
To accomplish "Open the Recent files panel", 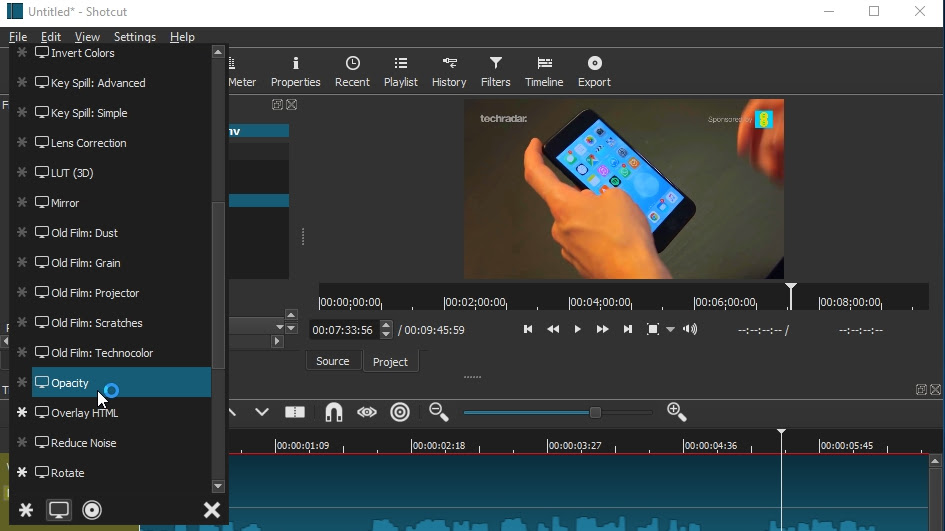I will [x=353, y=72].
